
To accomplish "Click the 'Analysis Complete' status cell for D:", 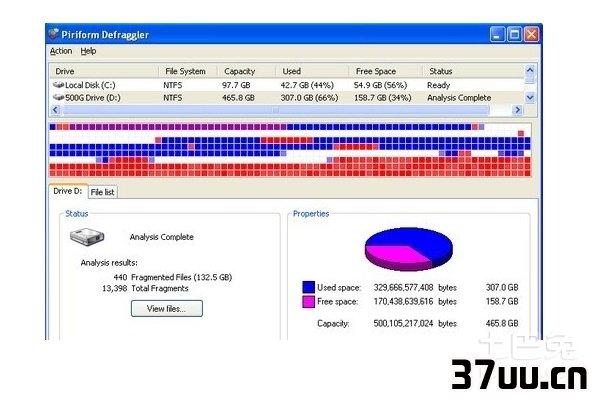I will pos(459,98).
